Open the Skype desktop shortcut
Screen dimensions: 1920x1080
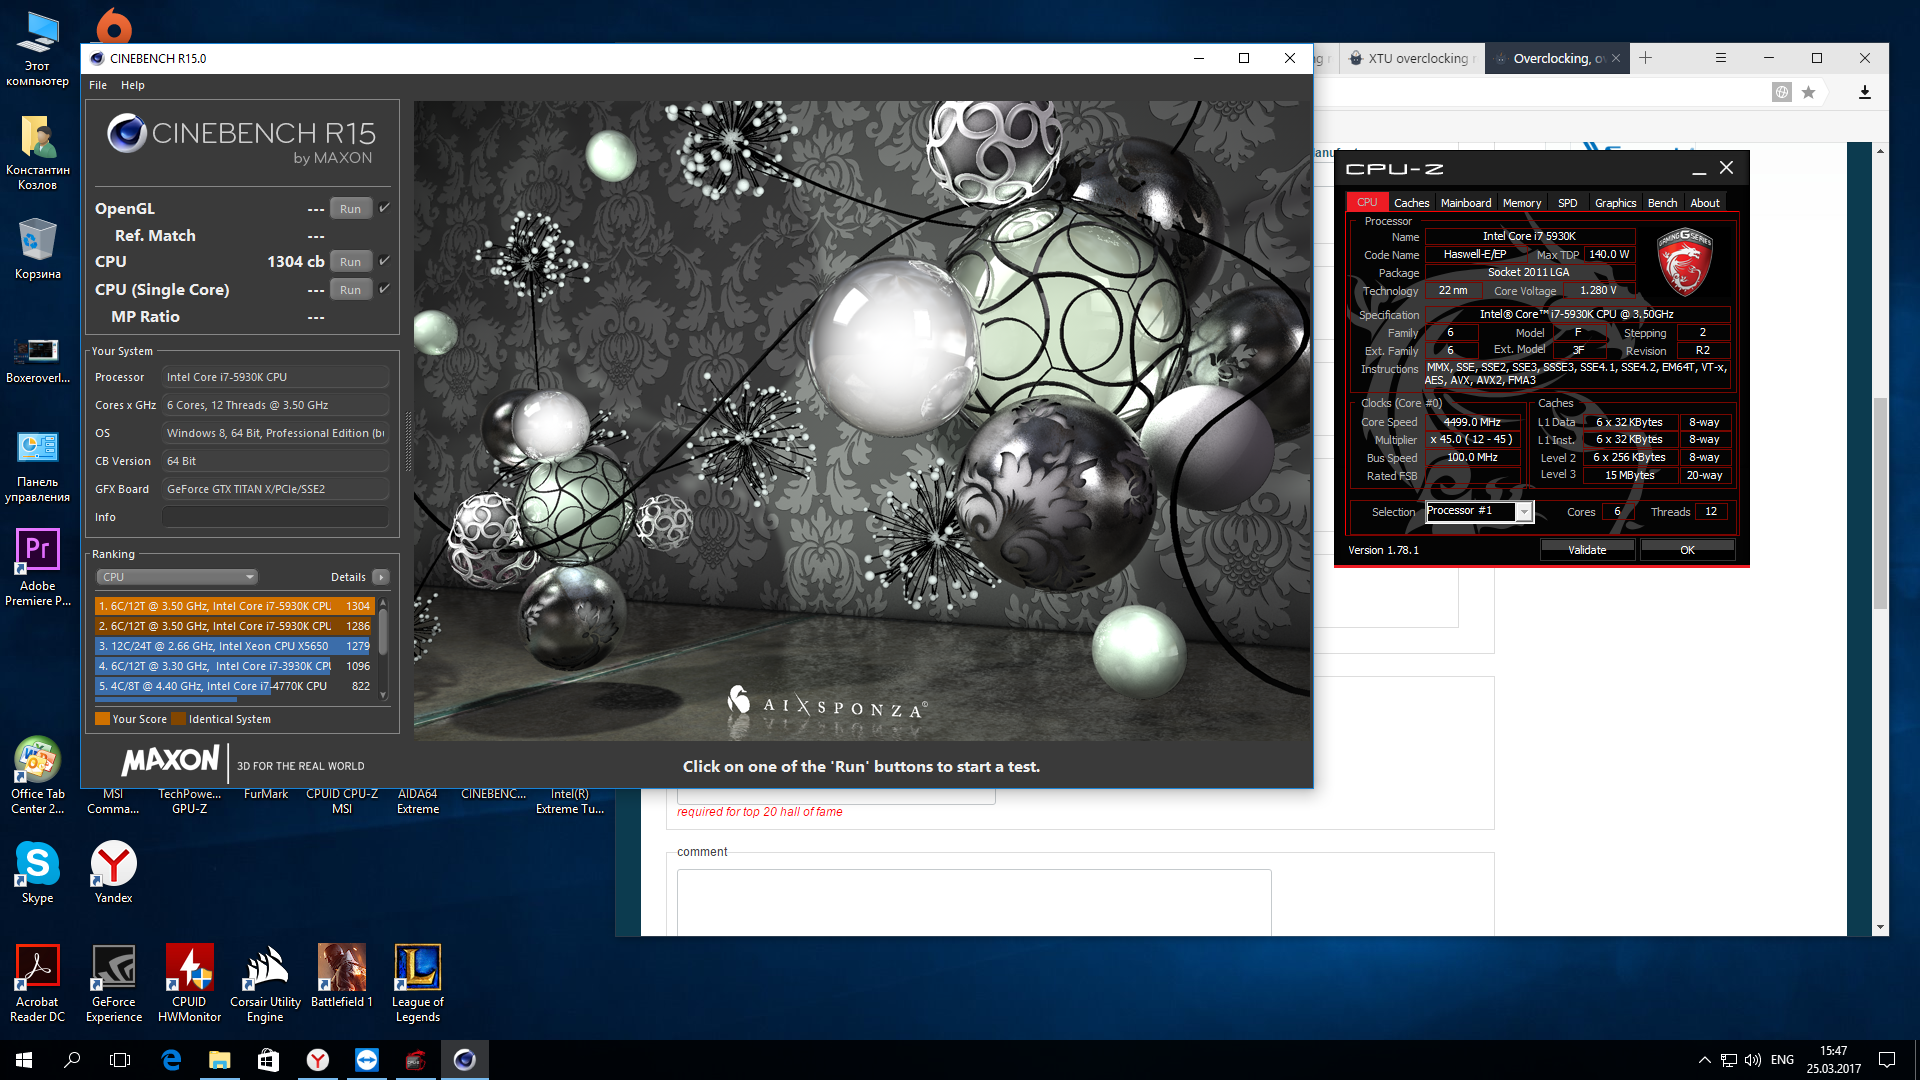[x=37, y=872]
